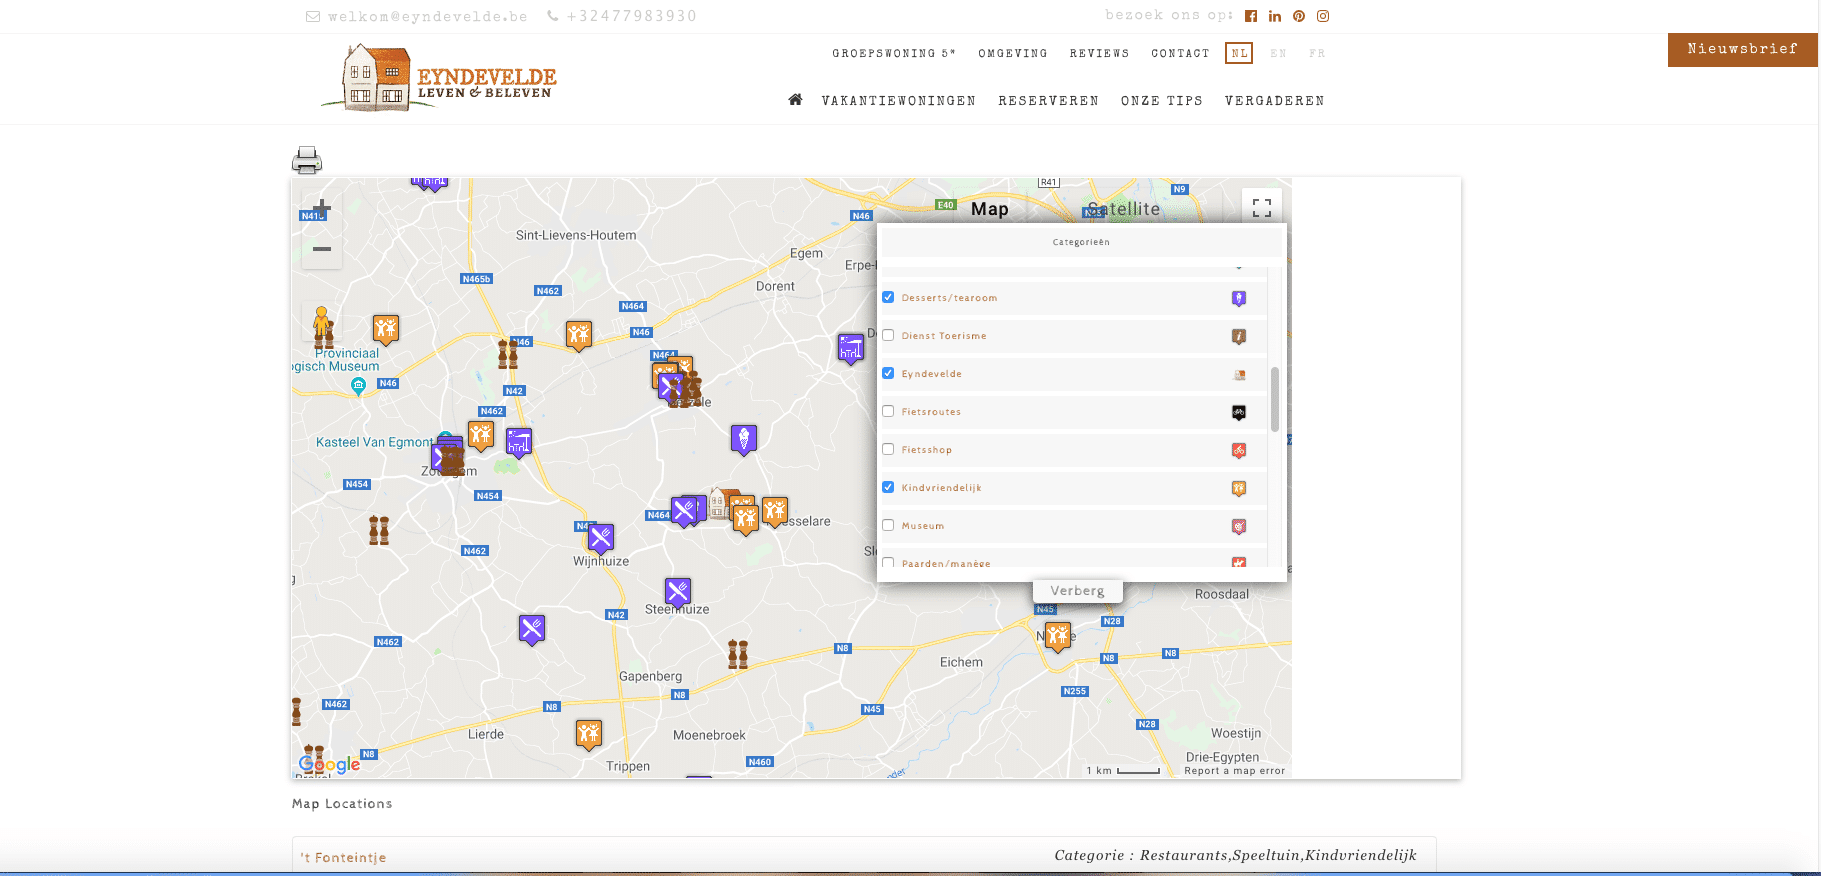Screen dimensions: 1821x876
Task: Switch to the Map view tab
Action: pos(989,209)
